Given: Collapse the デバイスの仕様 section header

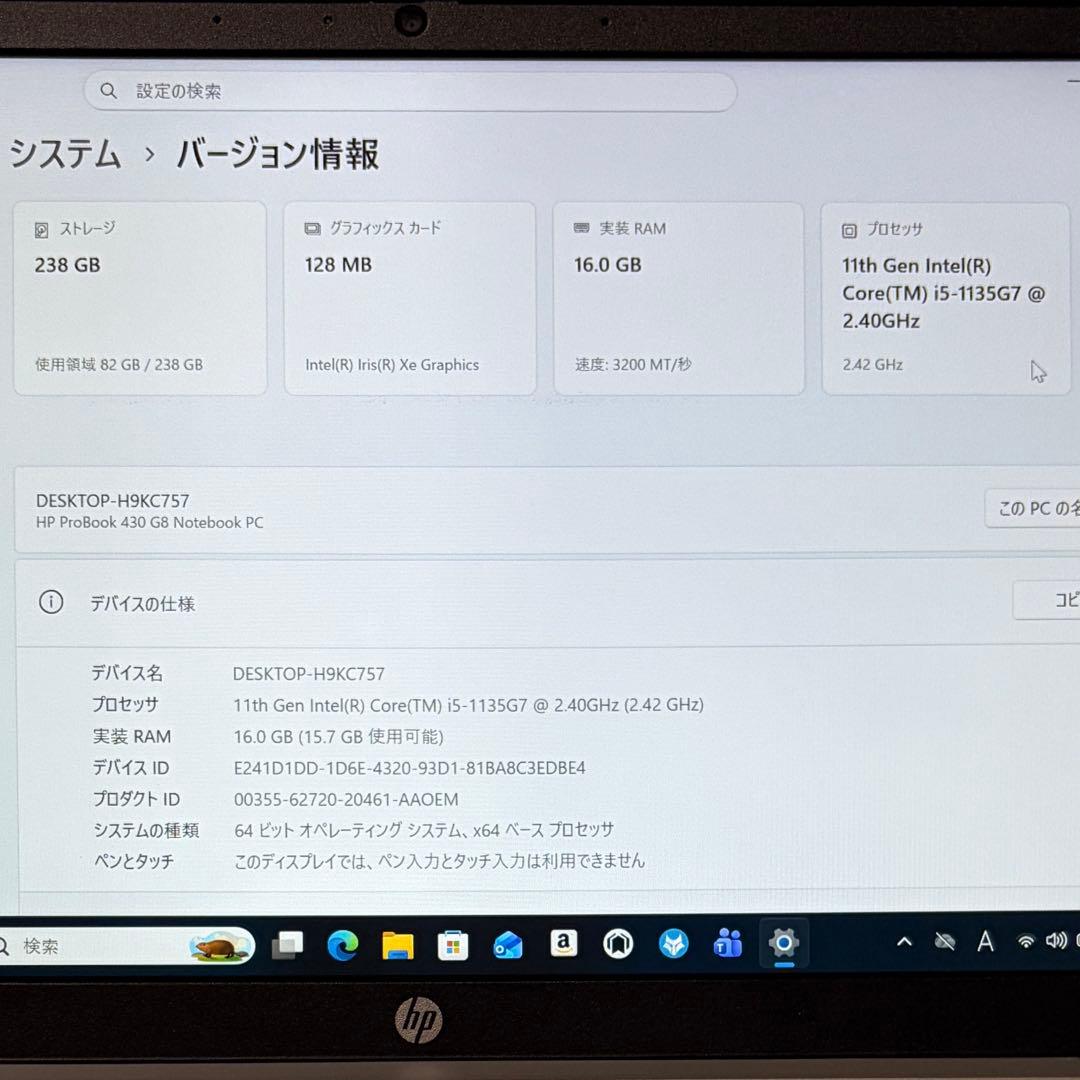Looking at the screenshot, I should (x=548, y=603).
